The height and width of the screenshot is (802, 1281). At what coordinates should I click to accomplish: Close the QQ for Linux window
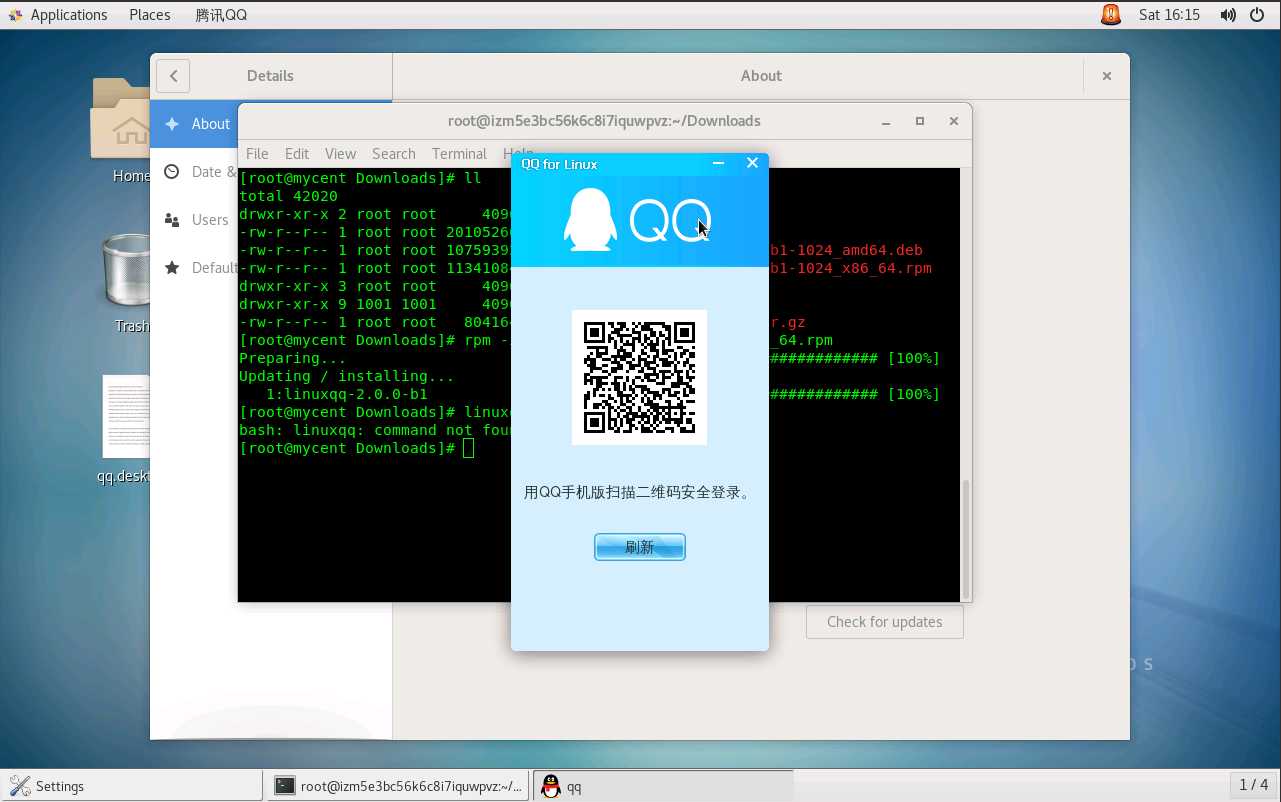(752, 163)
